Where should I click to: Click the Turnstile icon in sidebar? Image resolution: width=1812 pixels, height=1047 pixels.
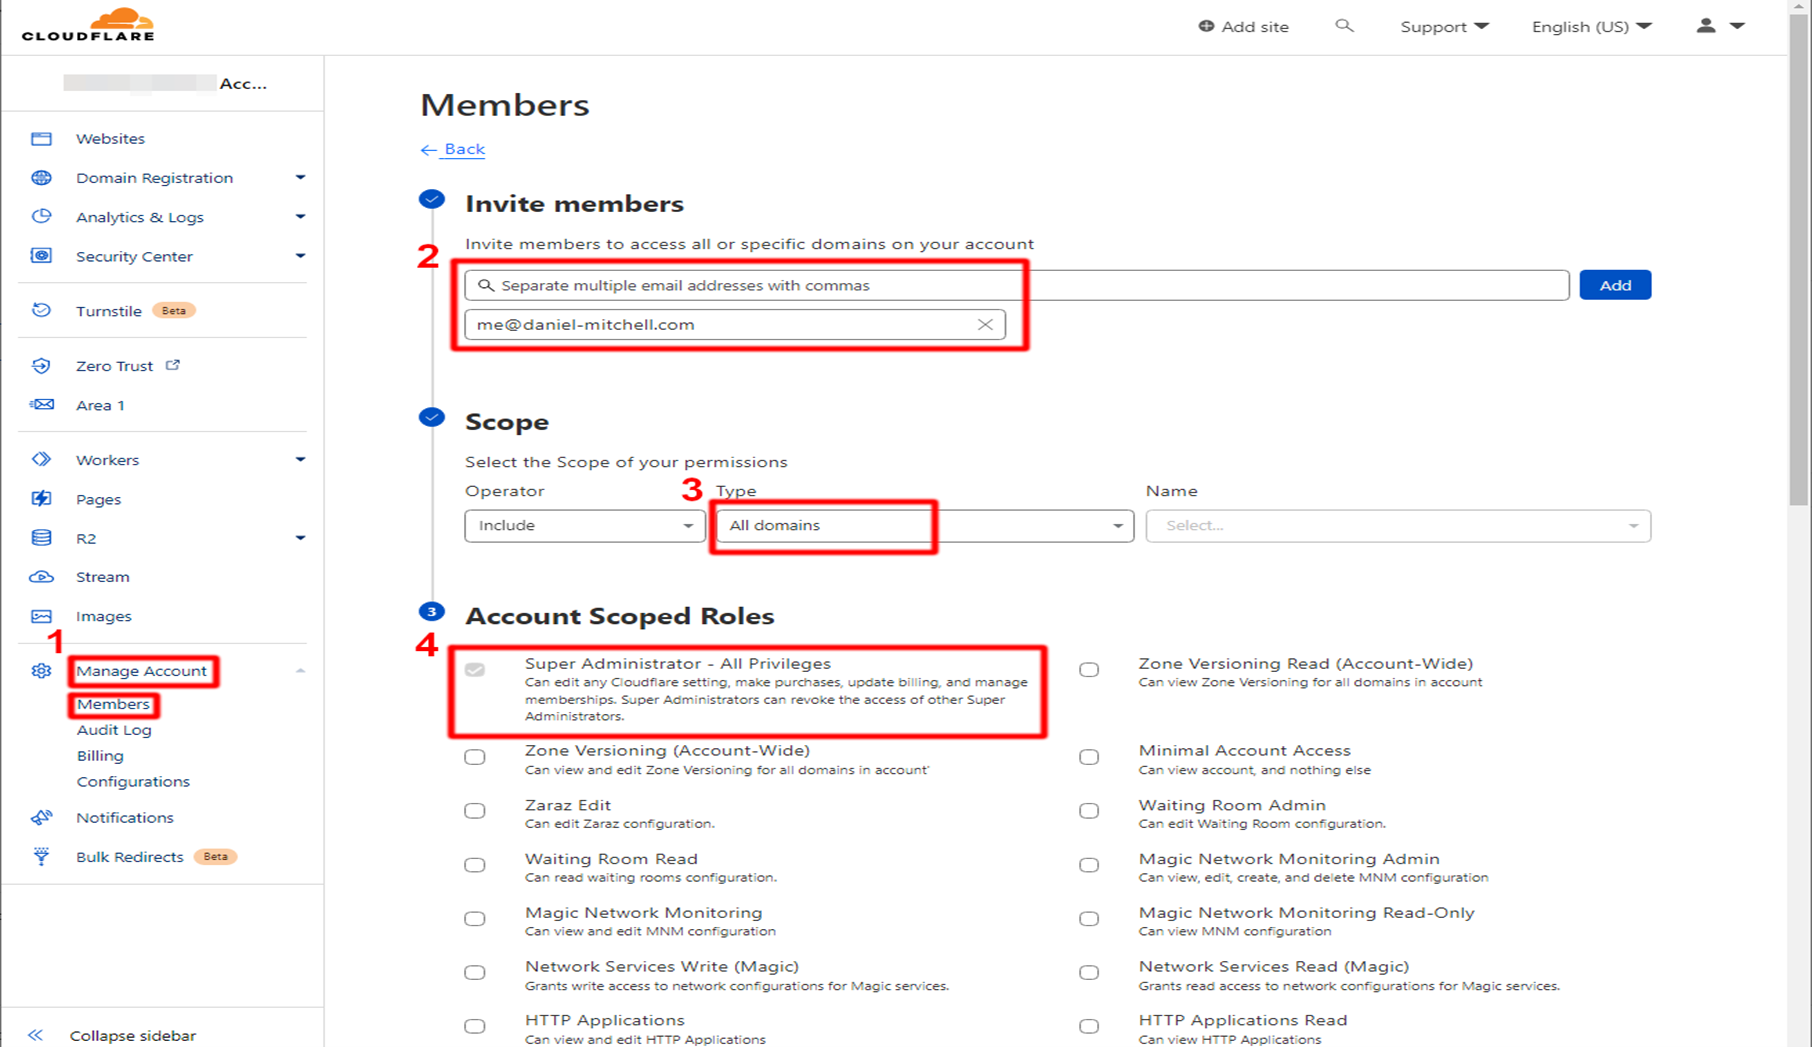tap(41, 311)
